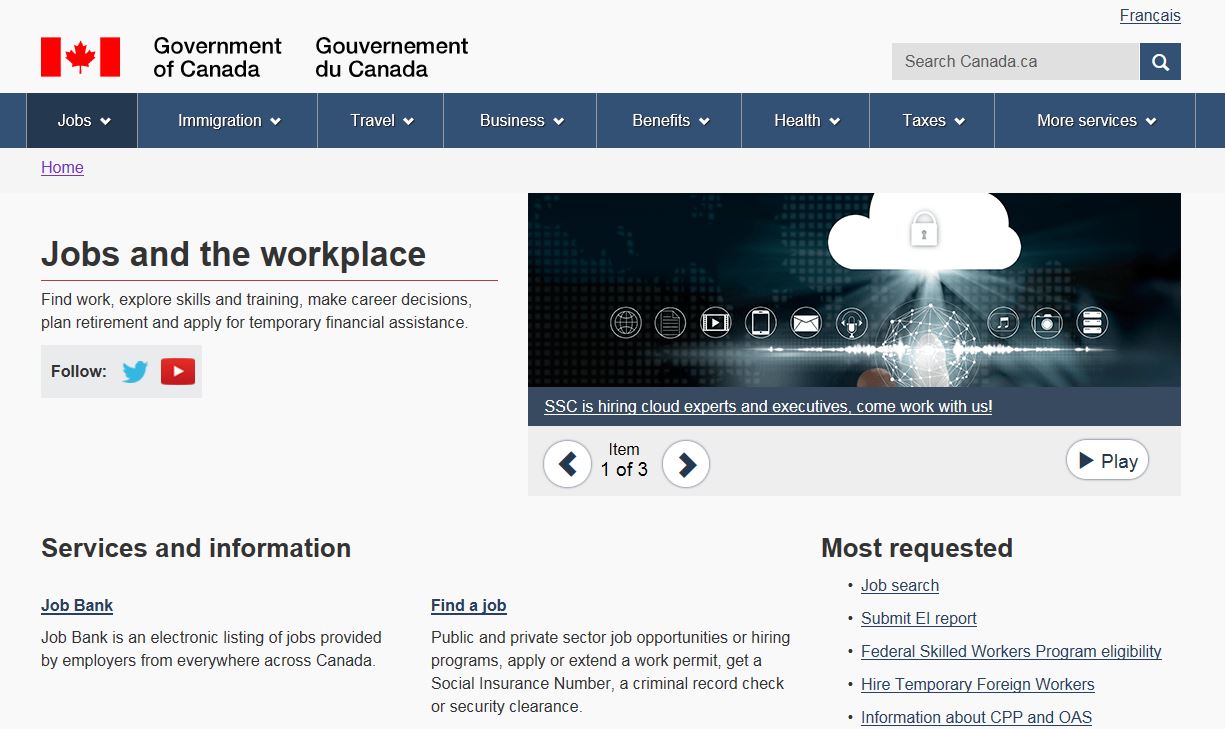Switch language to Français

[x=1150, y=16]
